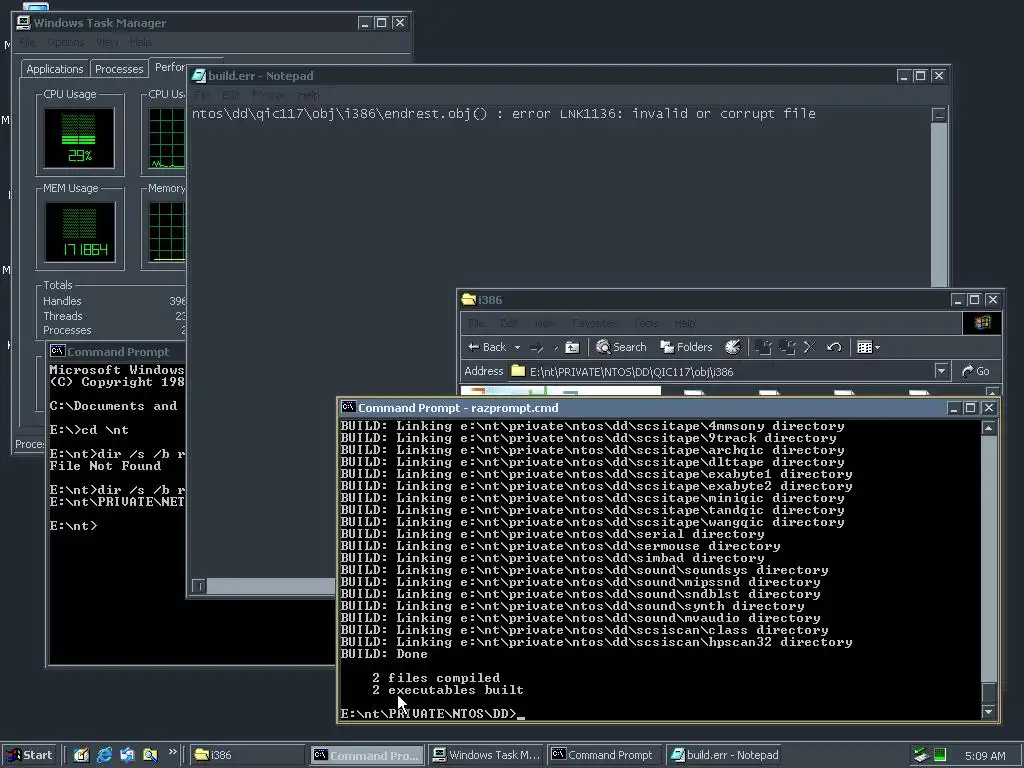Screen dimensions: 1024x768
Task: Click Move To icon in Explorer toolbar
Action: [763, 347]
